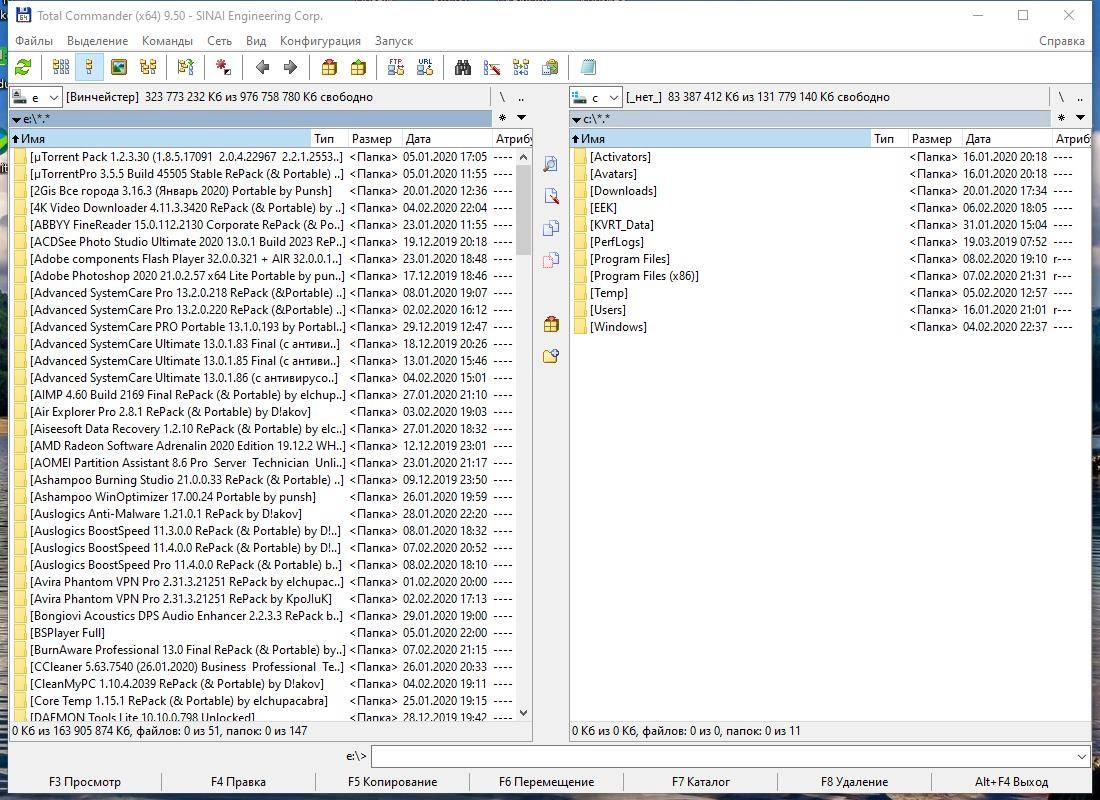1100x800 pixels.
Task: Sort left panel by Имя column
Action: click(160, 139)
